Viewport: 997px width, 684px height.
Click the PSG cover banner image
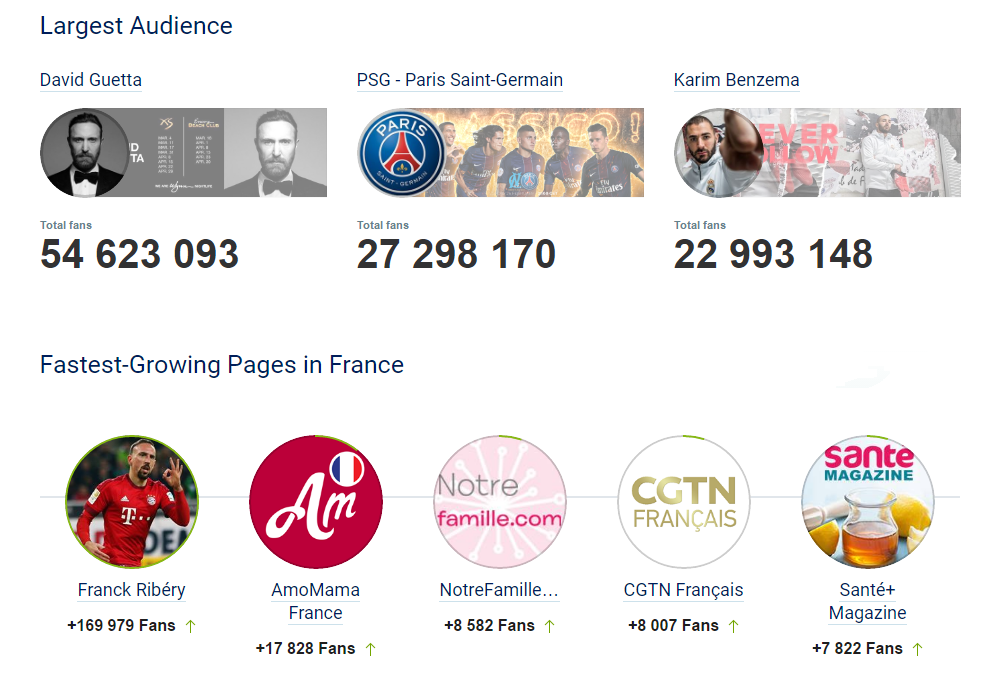[x=500, y=152]
